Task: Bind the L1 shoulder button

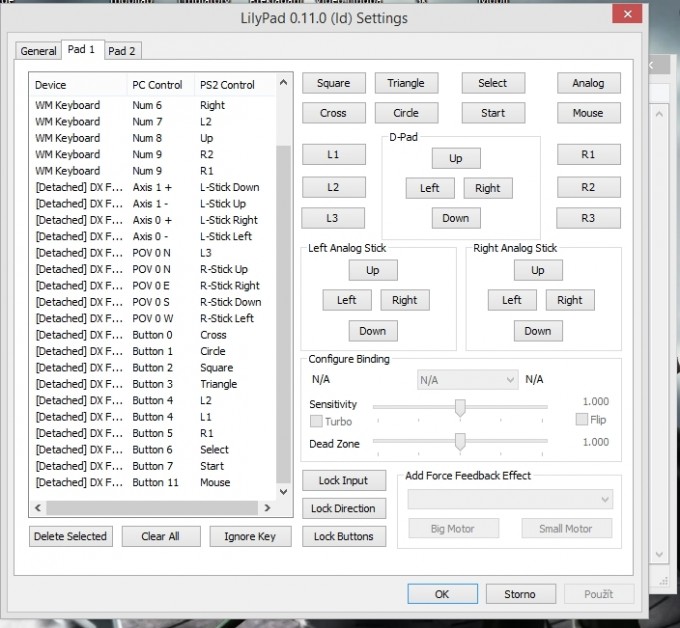Action: (x=333, y=154)
